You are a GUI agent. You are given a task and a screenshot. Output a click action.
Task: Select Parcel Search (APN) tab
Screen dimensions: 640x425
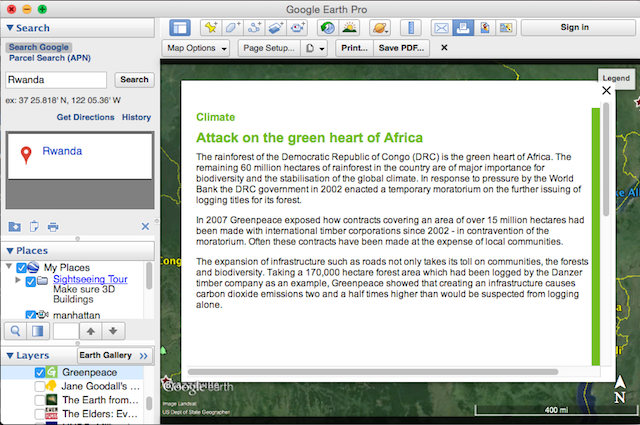click(x=50, y=58)
